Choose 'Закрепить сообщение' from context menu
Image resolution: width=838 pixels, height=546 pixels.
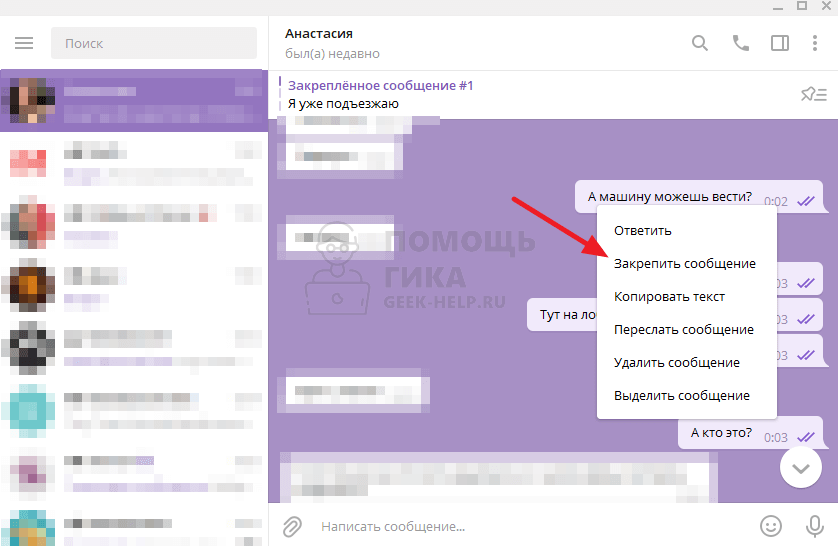point(684,263)
